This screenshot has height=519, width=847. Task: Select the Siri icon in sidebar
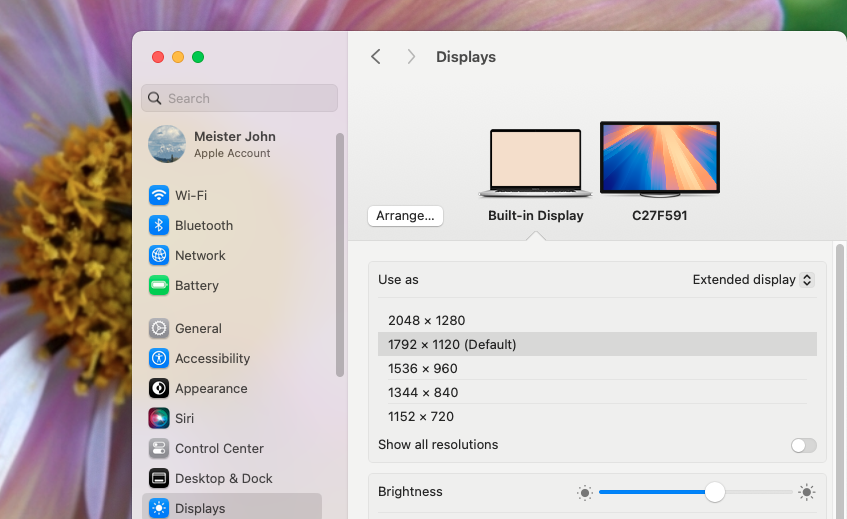click(159, 418)
